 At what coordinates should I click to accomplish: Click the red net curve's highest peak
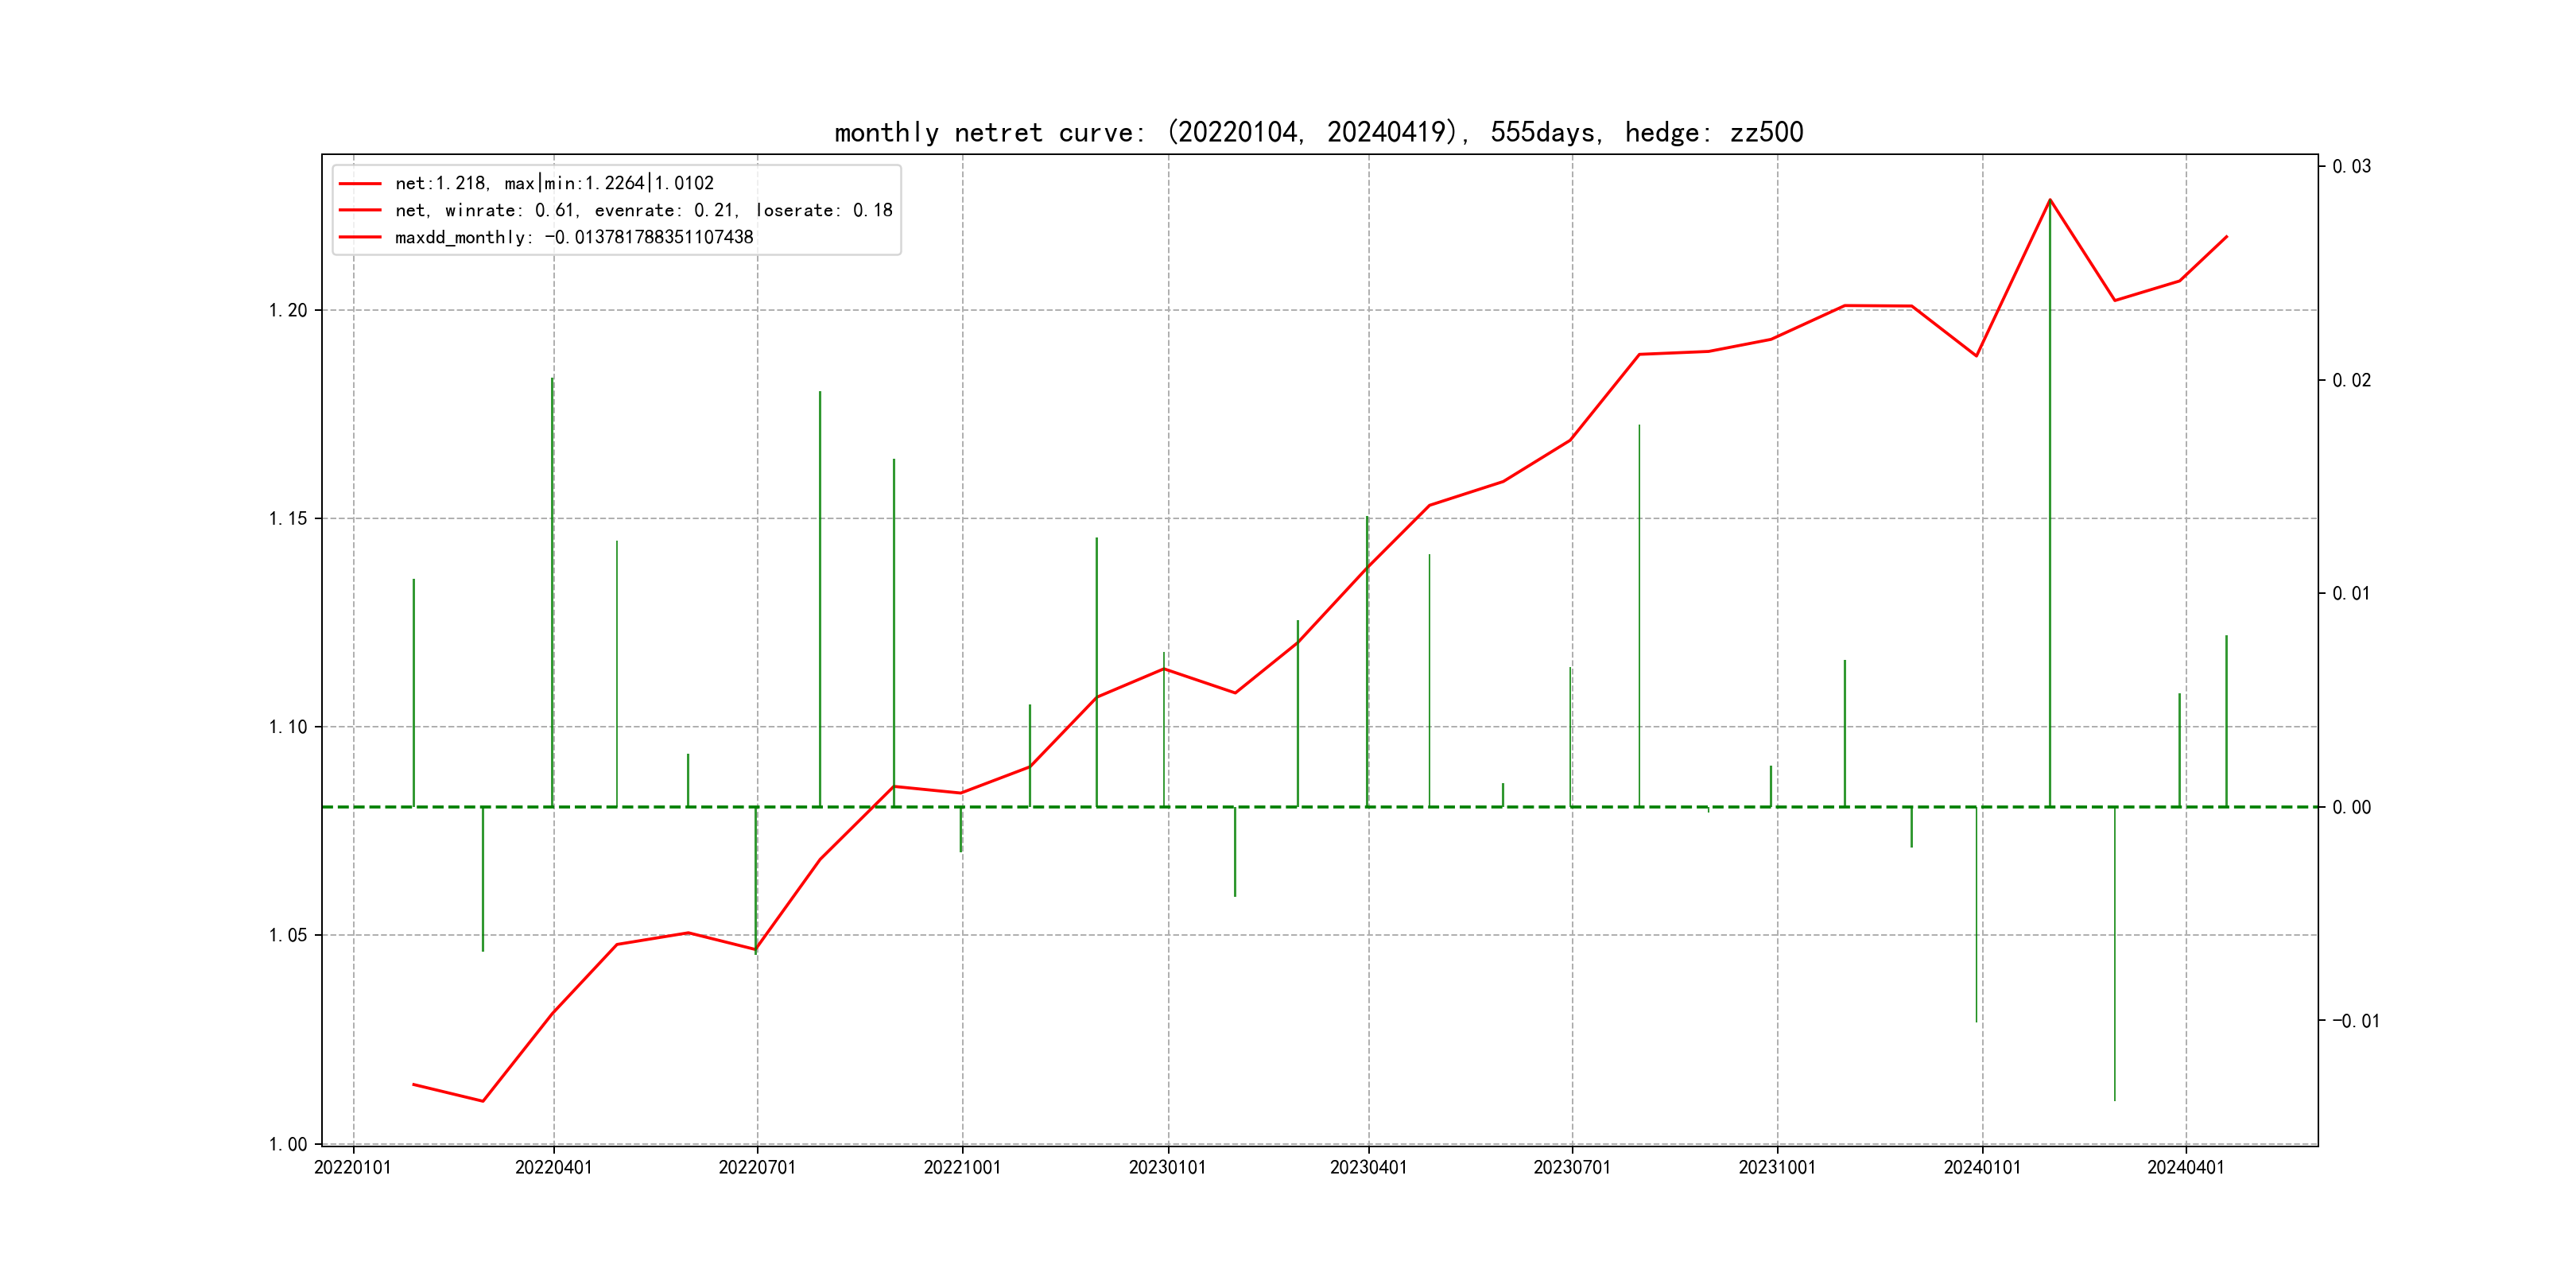click(2050, 200)
